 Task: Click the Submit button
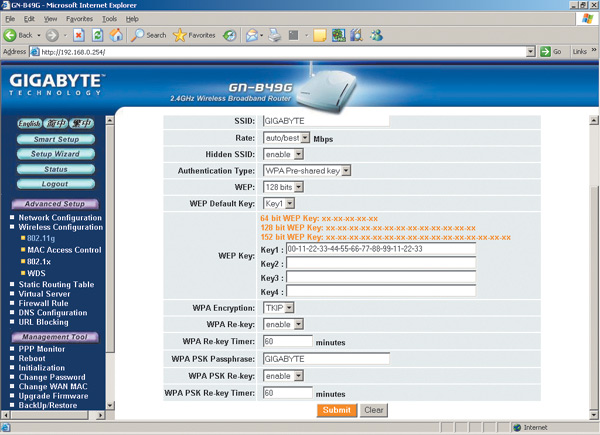pyautogui.click(x=336, y=410)
